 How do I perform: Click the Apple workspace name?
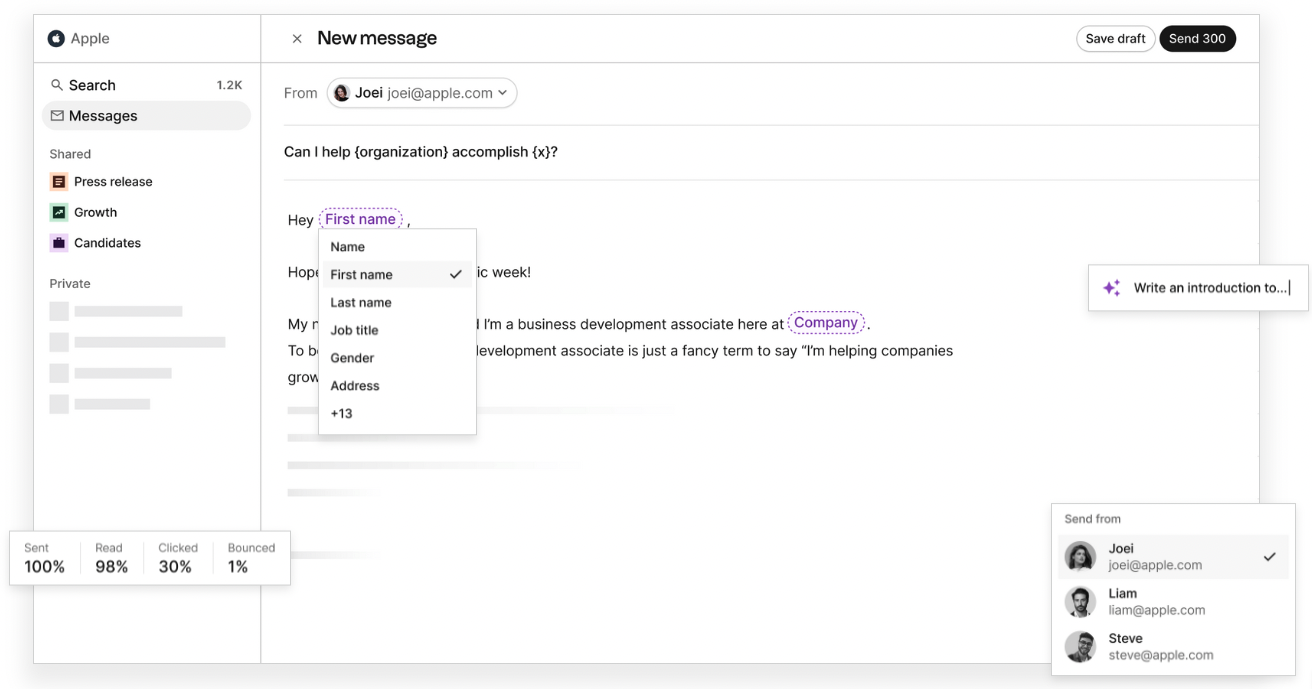(90, 39)
